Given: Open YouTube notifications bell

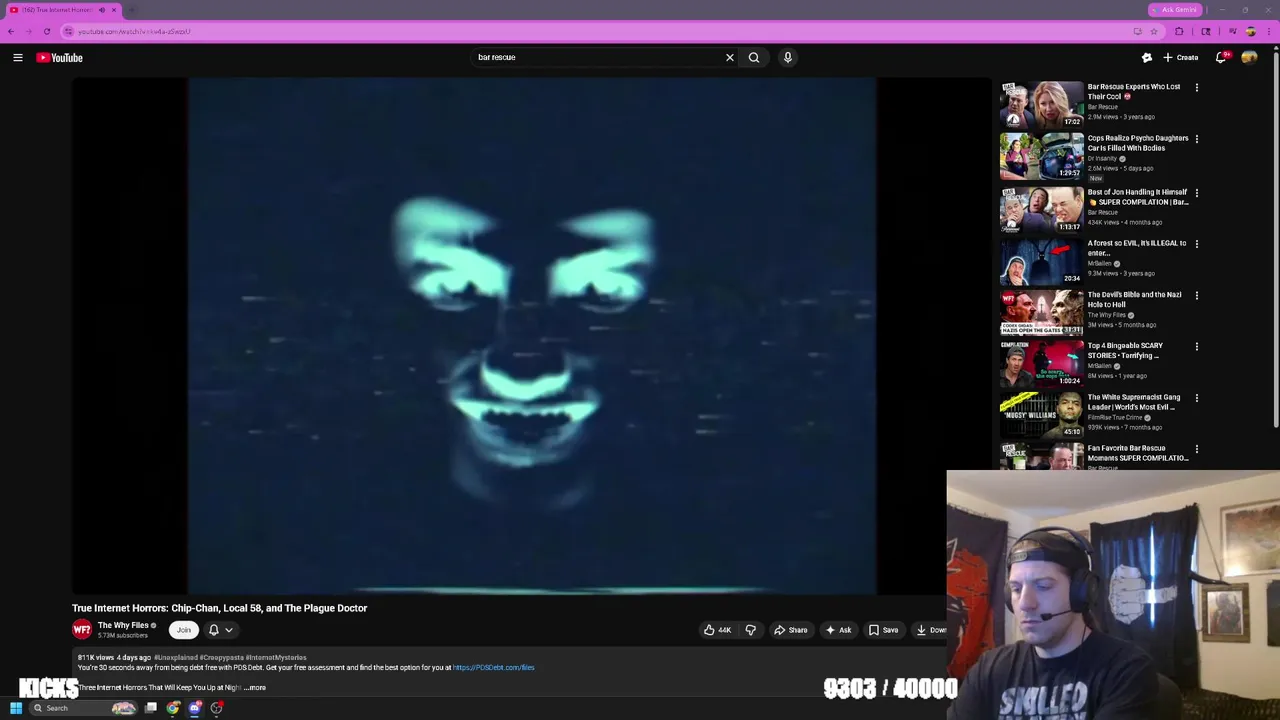Looking at the screenshot, I should pyautogui.click(x=1221, y=58).
